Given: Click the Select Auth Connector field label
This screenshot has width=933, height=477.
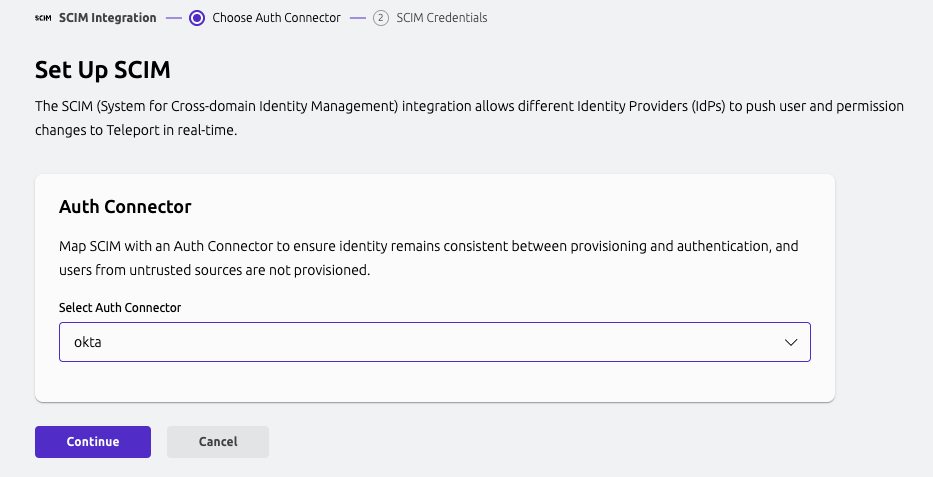Looking at the screenshot, I should point(120,307).
